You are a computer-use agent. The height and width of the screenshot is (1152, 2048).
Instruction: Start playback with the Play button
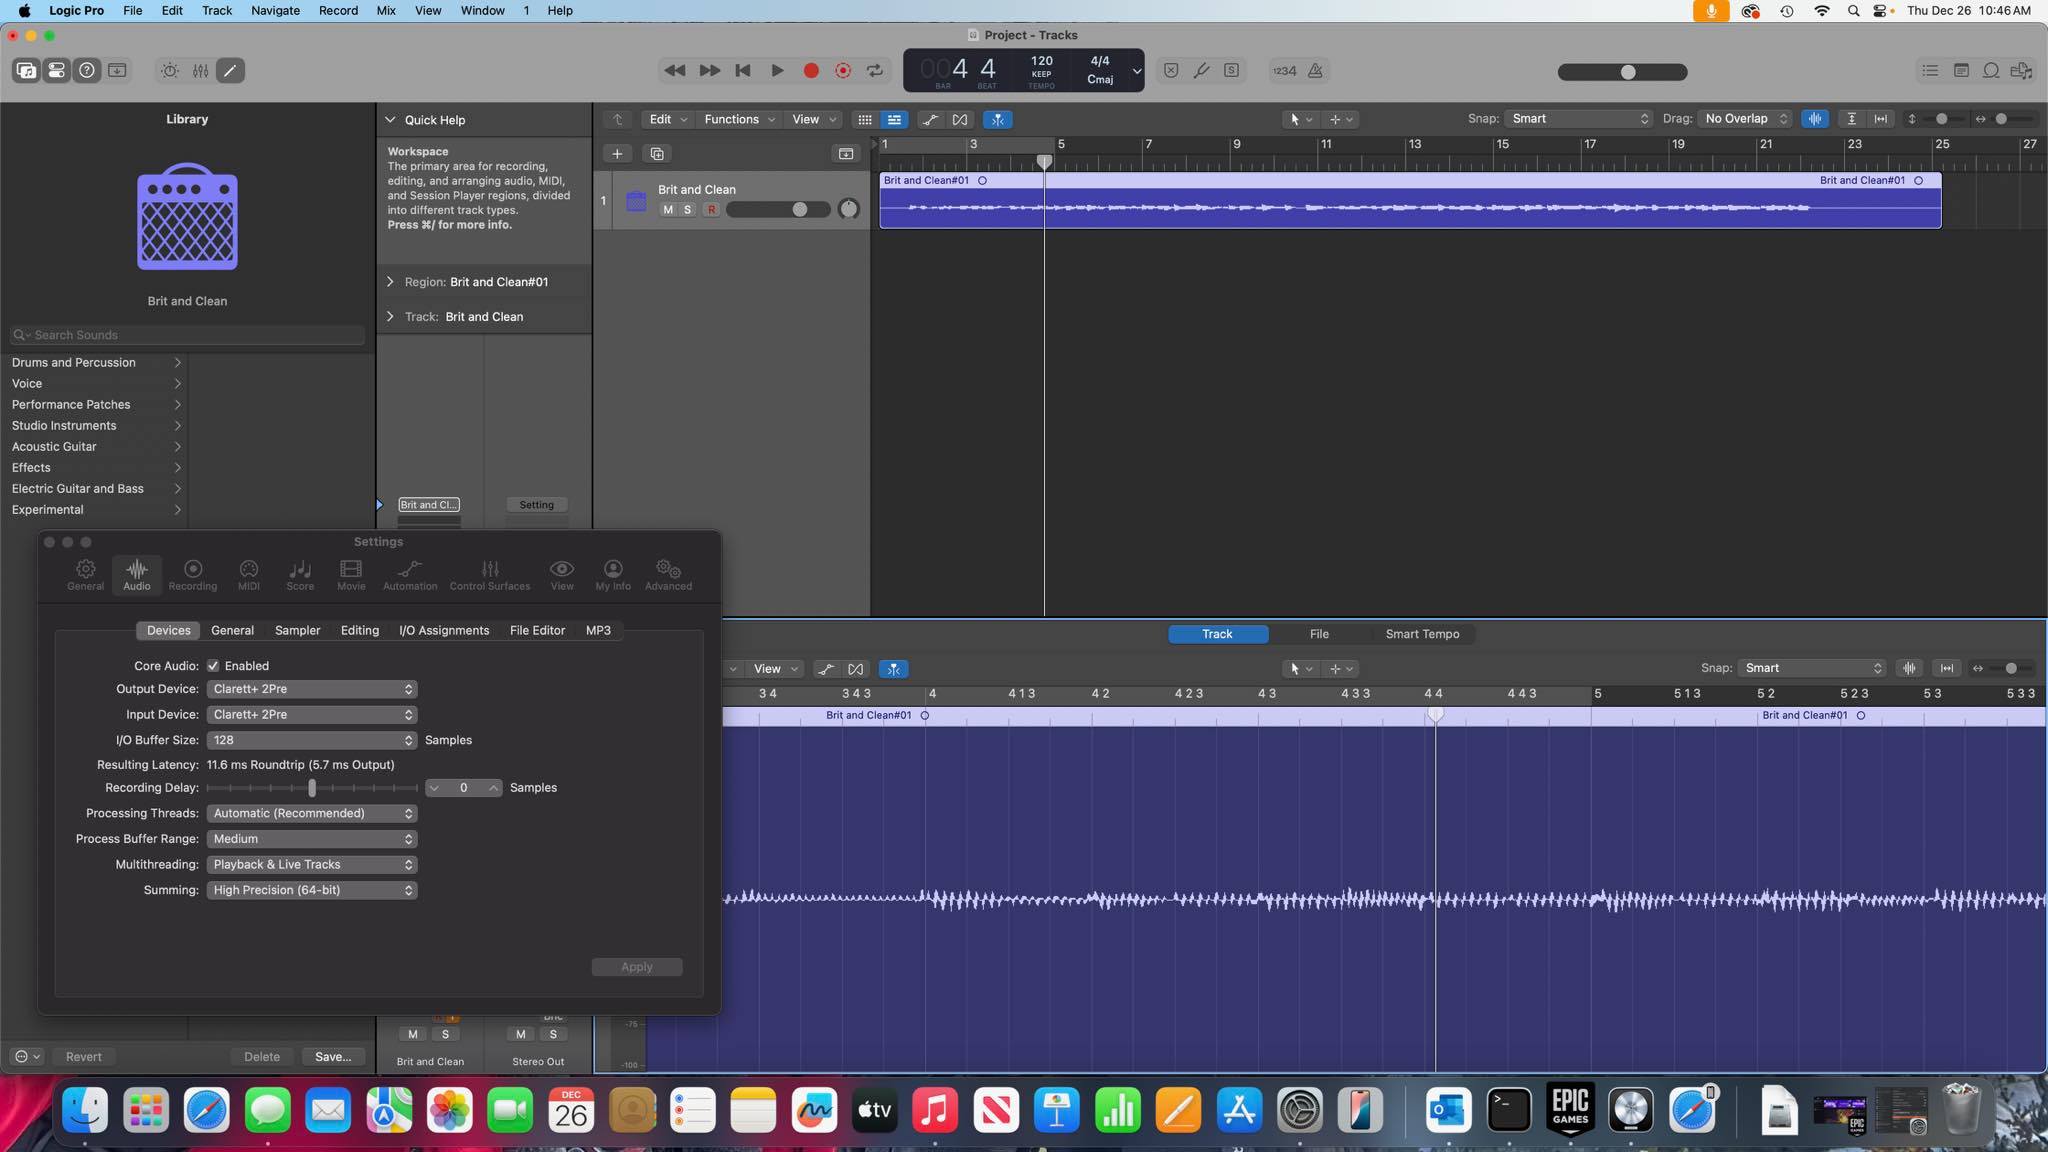(777, 71)
